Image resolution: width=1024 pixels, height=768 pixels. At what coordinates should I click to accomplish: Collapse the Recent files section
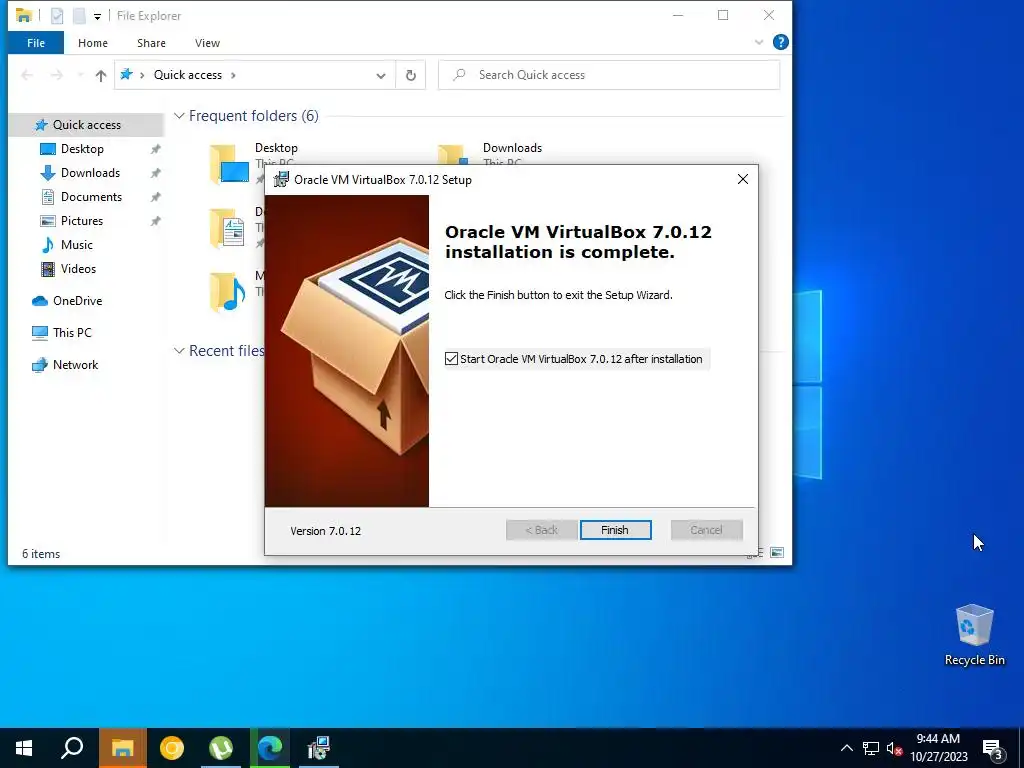click(179, 351)
